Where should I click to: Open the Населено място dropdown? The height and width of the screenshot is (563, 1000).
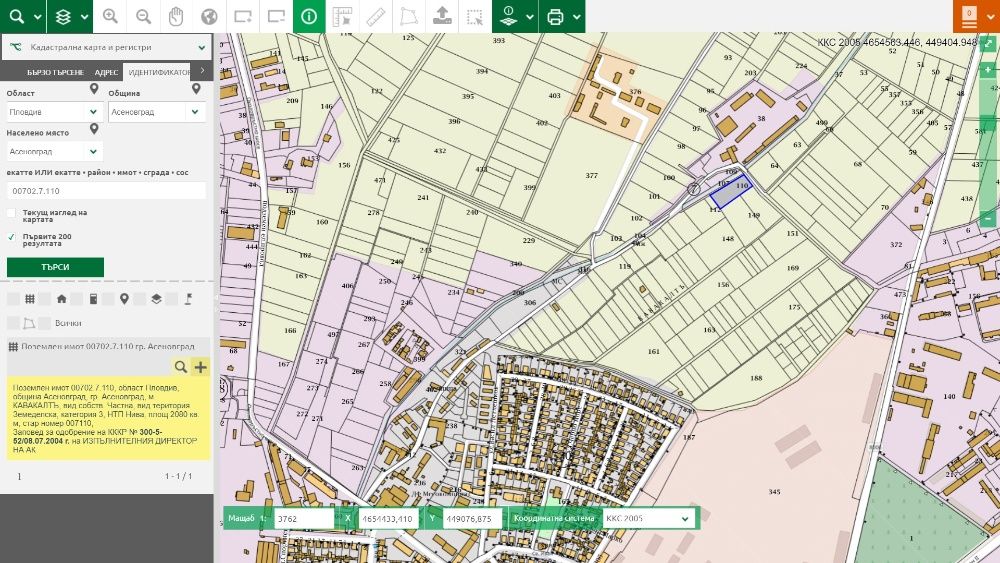click(54, 152)
